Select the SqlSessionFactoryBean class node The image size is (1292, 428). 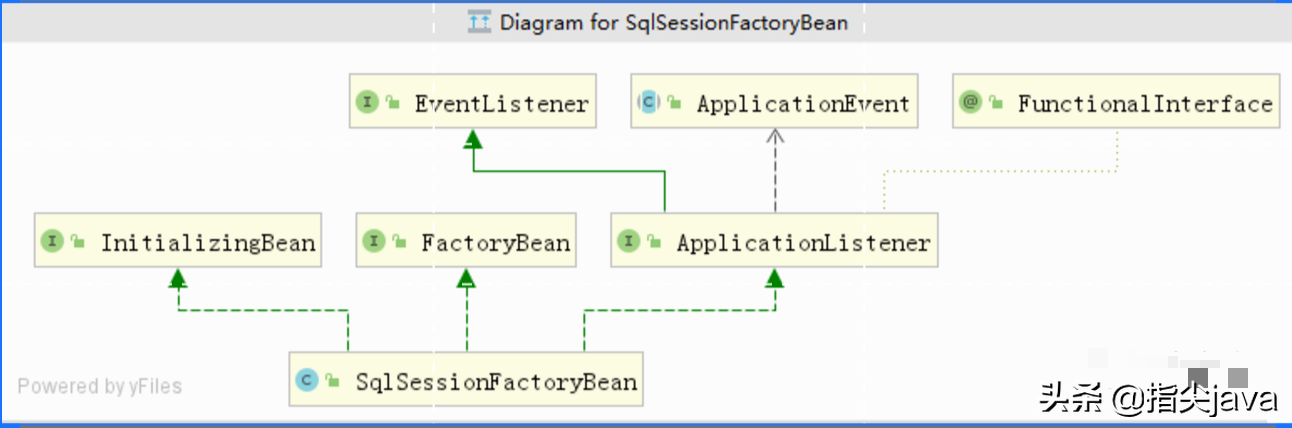(x=466, y=380)
